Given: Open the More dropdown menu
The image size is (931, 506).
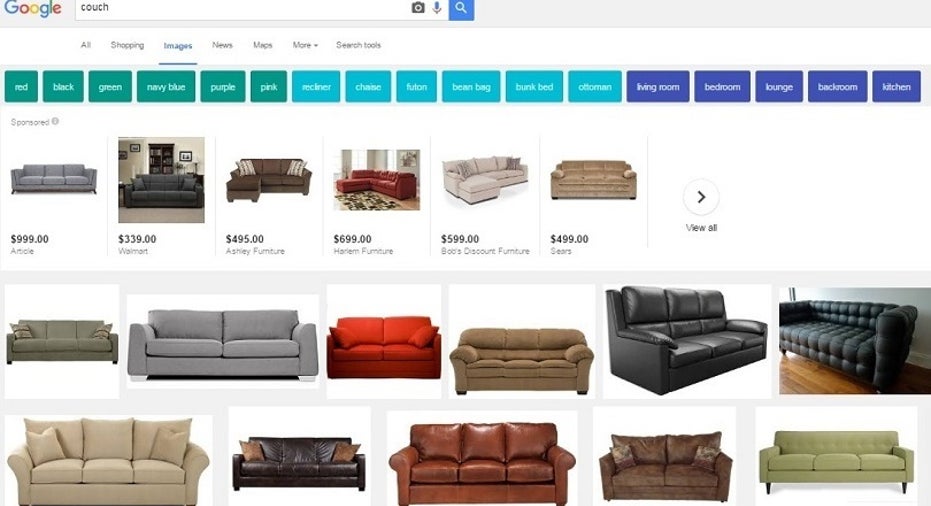Looking at the screenshot, I should tap(305, 45).
